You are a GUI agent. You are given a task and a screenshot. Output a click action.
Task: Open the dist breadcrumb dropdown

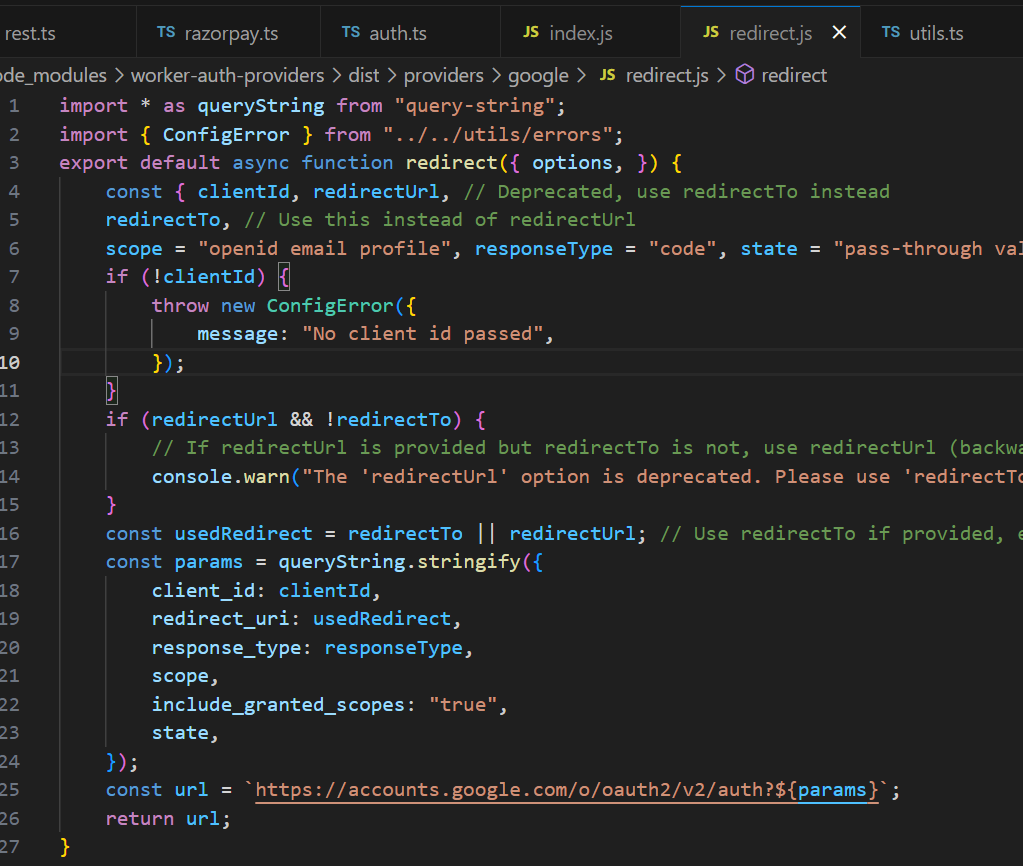(364, 74)
